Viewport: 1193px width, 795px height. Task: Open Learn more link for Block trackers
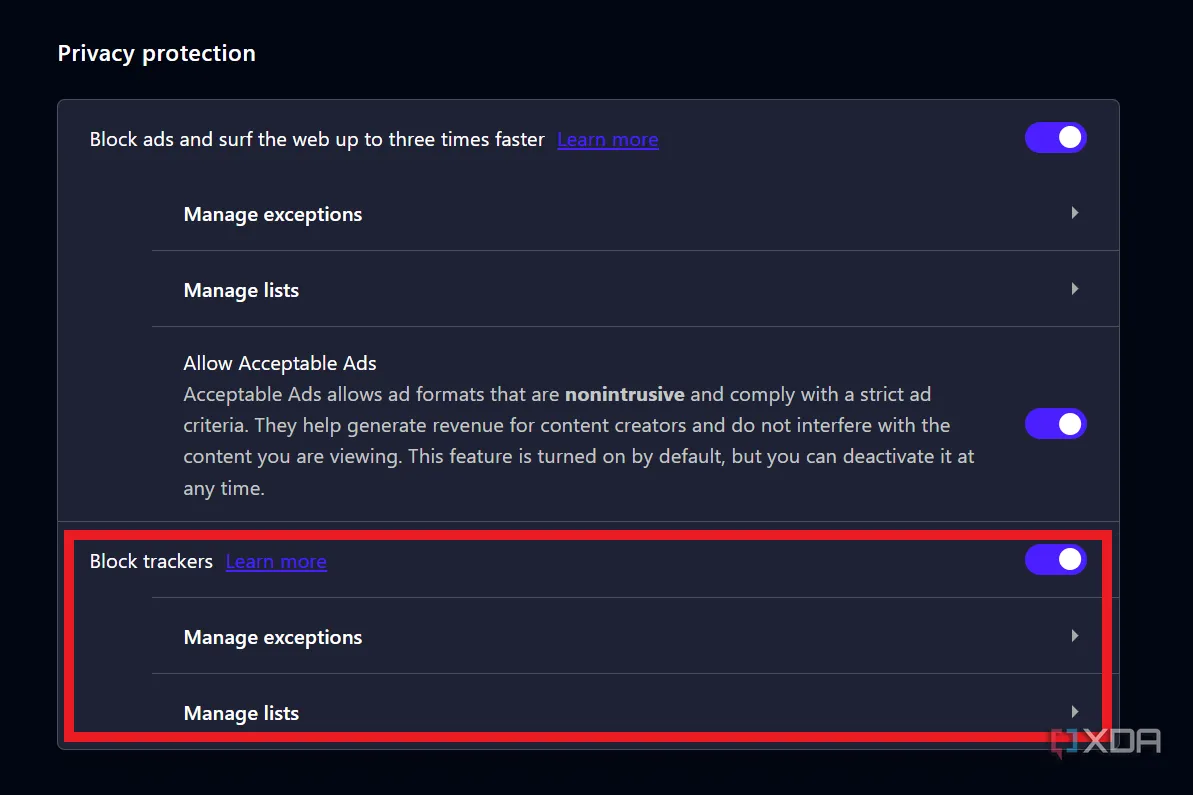276,562
